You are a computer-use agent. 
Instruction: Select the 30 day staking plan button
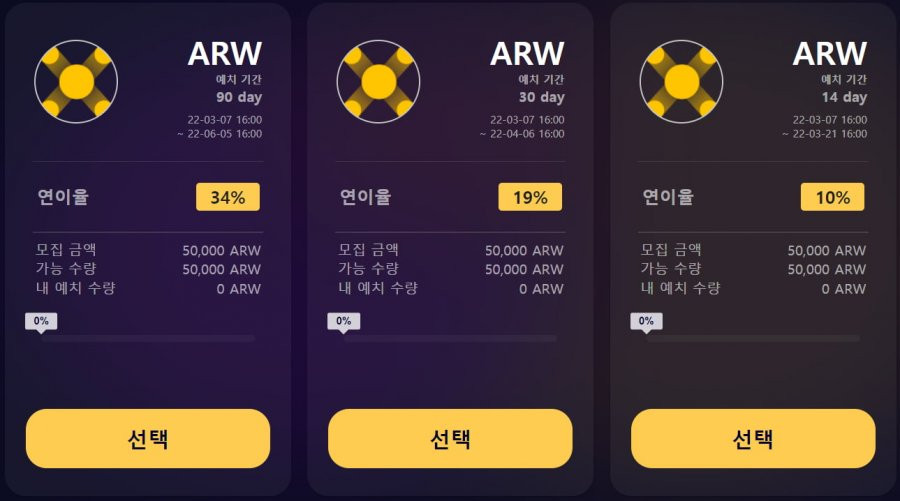[x=451, y=438]
